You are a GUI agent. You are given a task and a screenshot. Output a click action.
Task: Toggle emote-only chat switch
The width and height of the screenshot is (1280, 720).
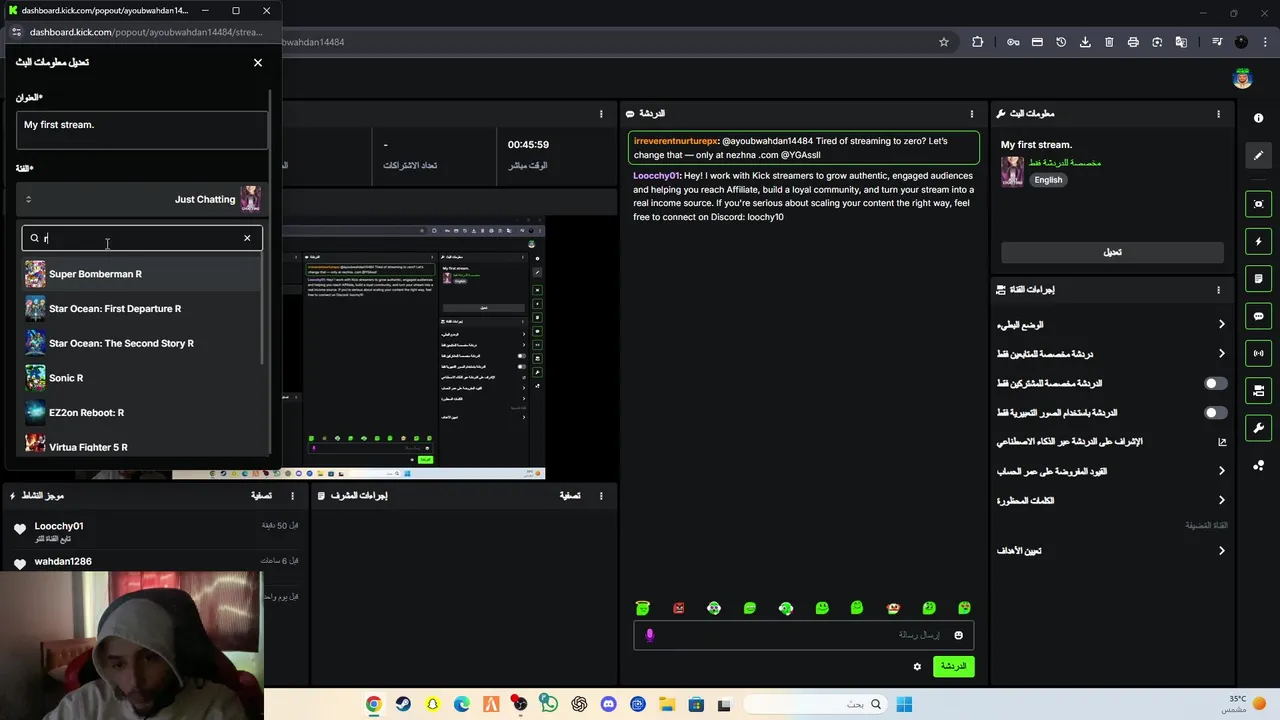click(1215, 413)
